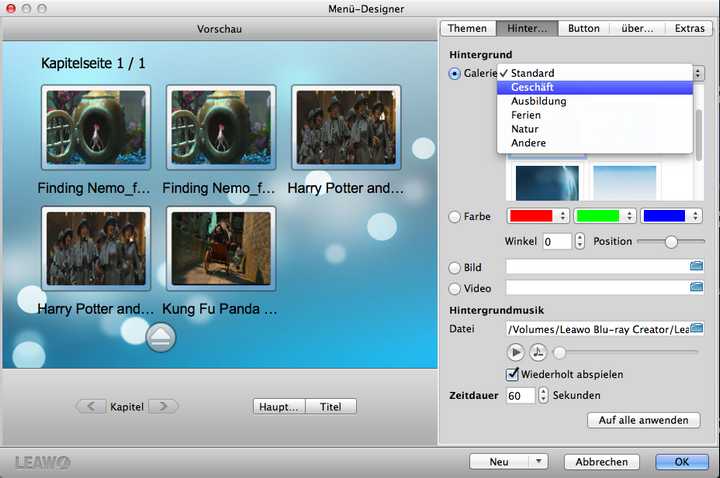The image size is (720, 478).
Task: Play the background music preview
Action: (x=516, y=352)
